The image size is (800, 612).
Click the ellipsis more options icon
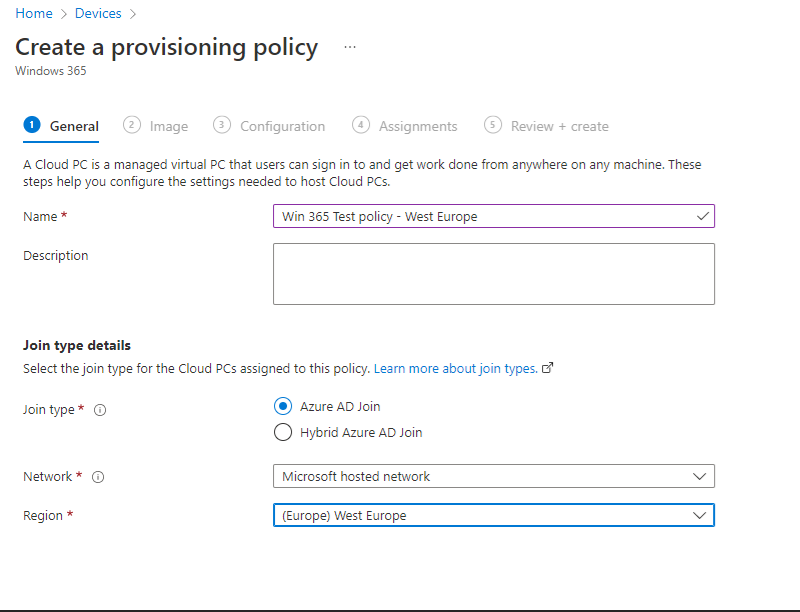point(349,47)
